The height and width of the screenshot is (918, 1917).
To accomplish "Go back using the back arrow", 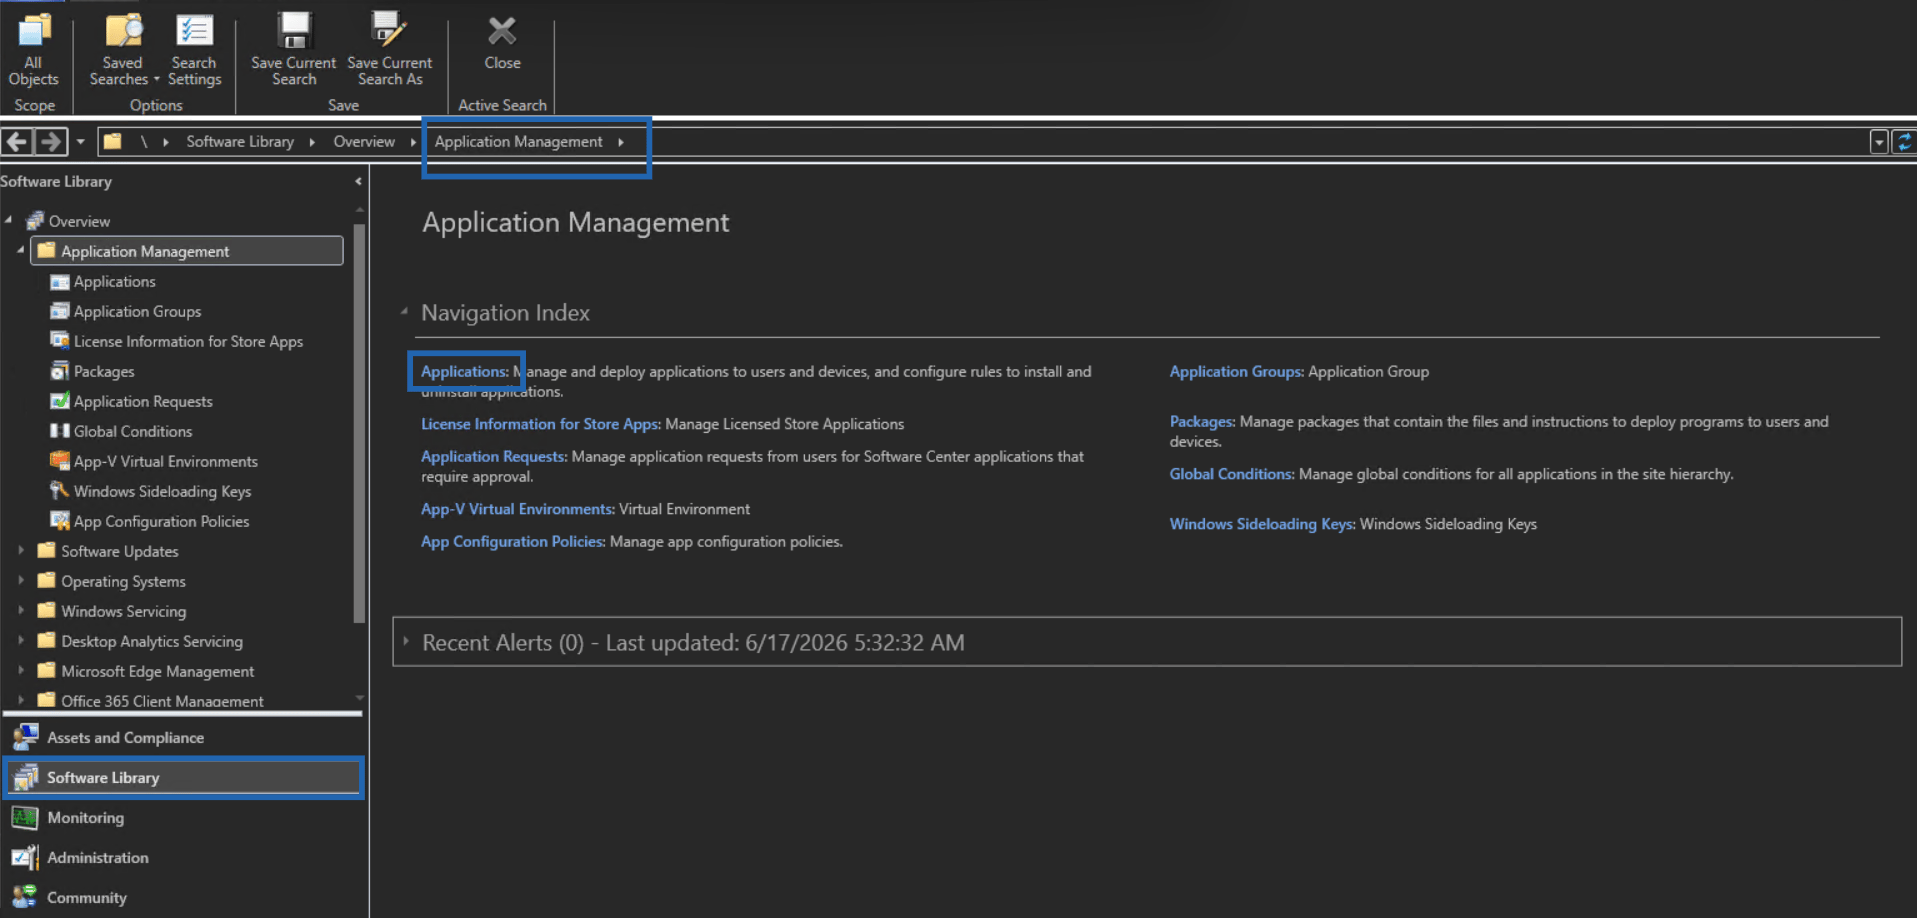I will pyautogui.click(x=17, y=142).
